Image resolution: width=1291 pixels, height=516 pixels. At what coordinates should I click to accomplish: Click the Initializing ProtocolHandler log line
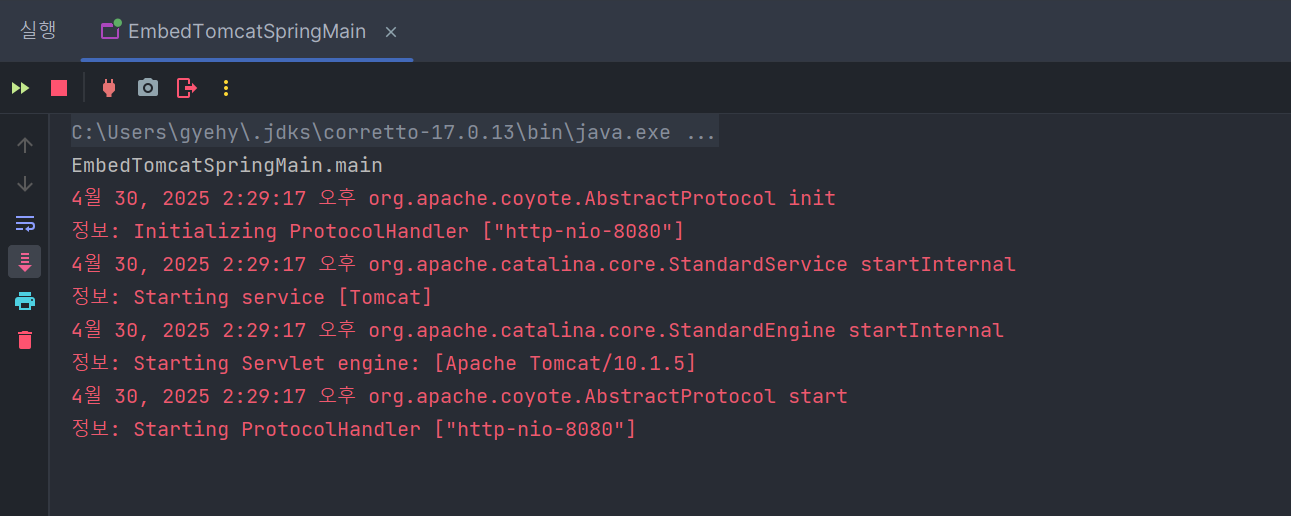tap(378, 231)
